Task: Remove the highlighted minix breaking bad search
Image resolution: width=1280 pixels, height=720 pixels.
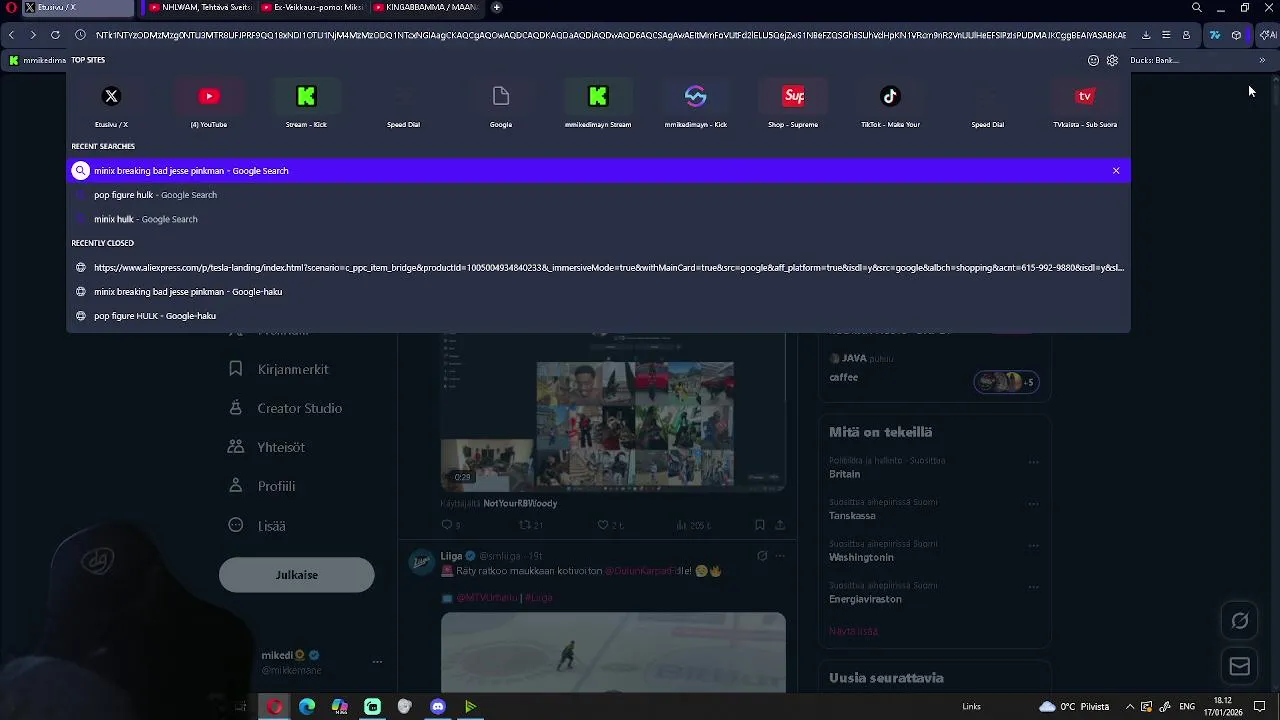Action: (1116, 171)
